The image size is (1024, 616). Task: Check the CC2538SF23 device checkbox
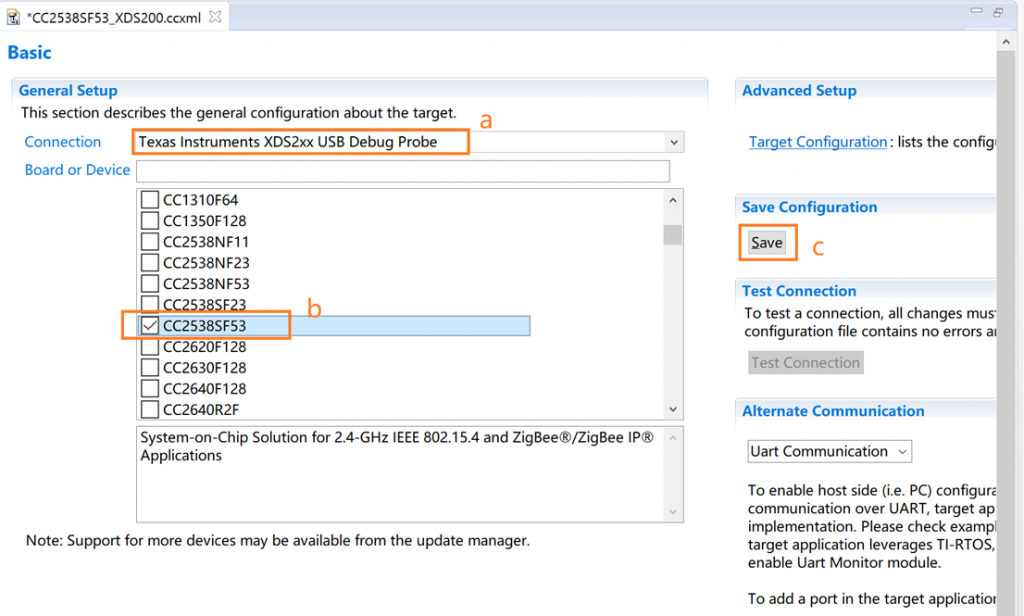coord(150,304)
